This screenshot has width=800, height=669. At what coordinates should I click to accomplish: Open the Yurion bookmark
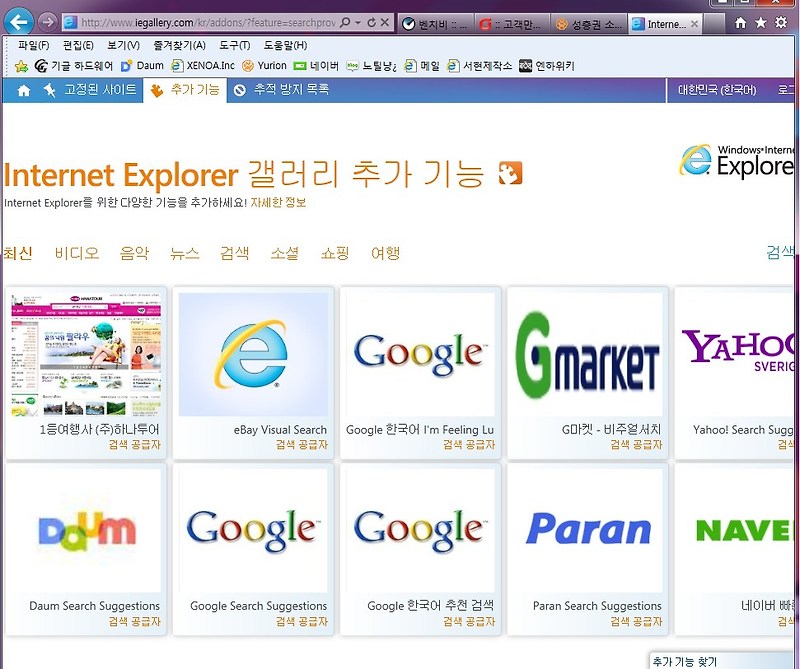click(264, 66)
